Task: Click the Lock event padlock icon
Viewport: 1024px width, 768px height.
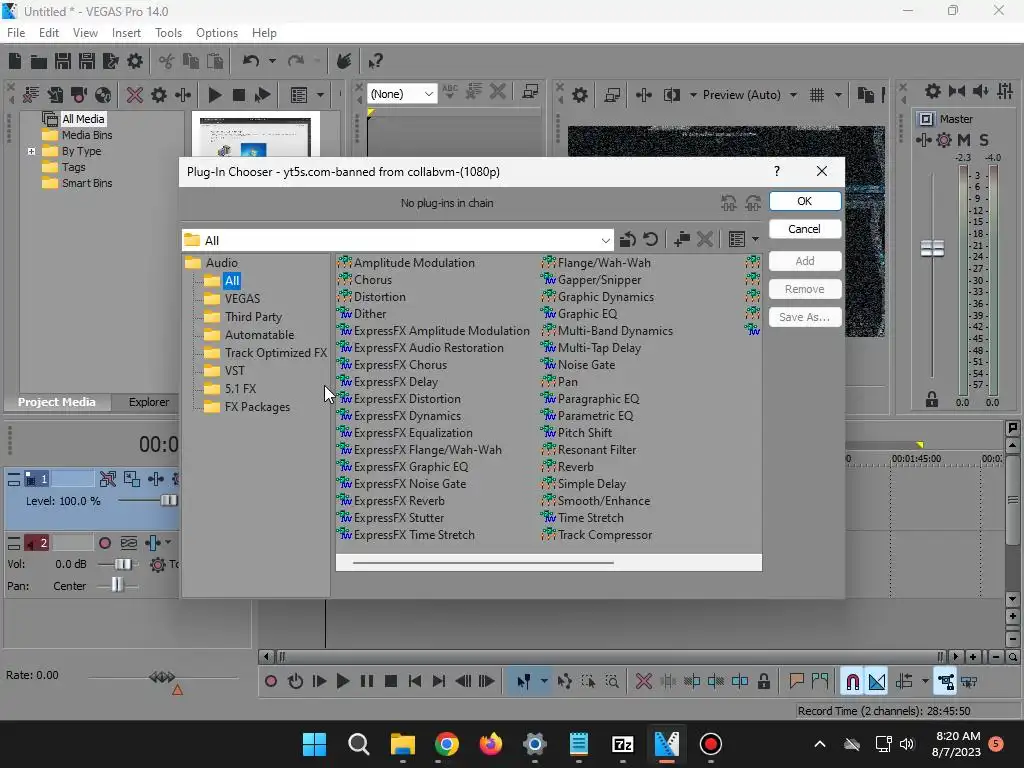Action: [x=763, y=681]
